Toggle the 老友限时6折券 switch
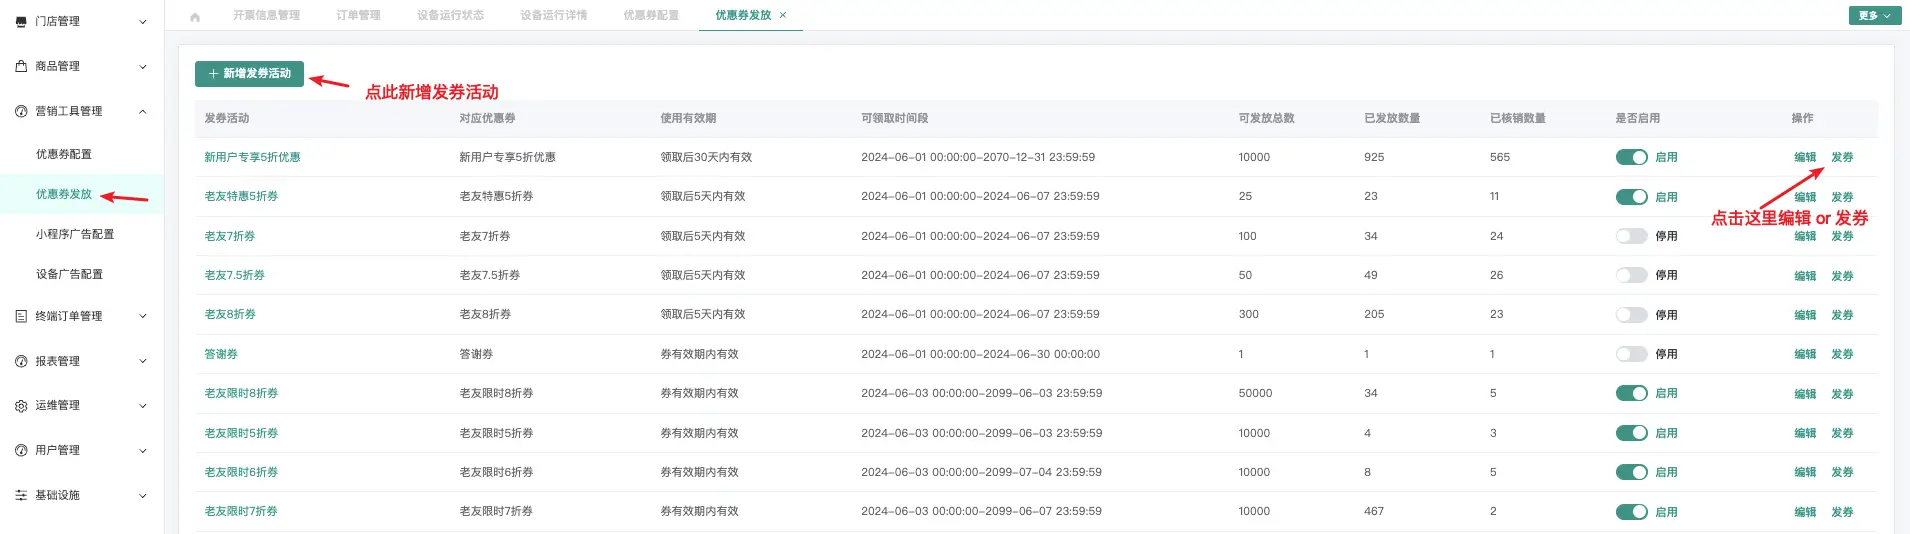The image size is (1910, 534). [1631, 472]
